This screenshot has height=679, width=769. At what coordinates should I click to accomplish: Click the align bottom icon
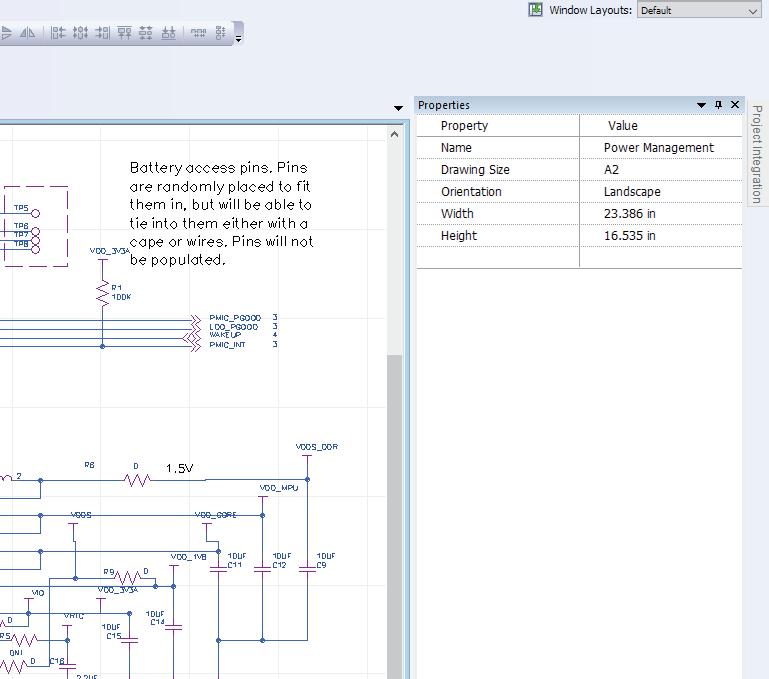click(169, 33)
